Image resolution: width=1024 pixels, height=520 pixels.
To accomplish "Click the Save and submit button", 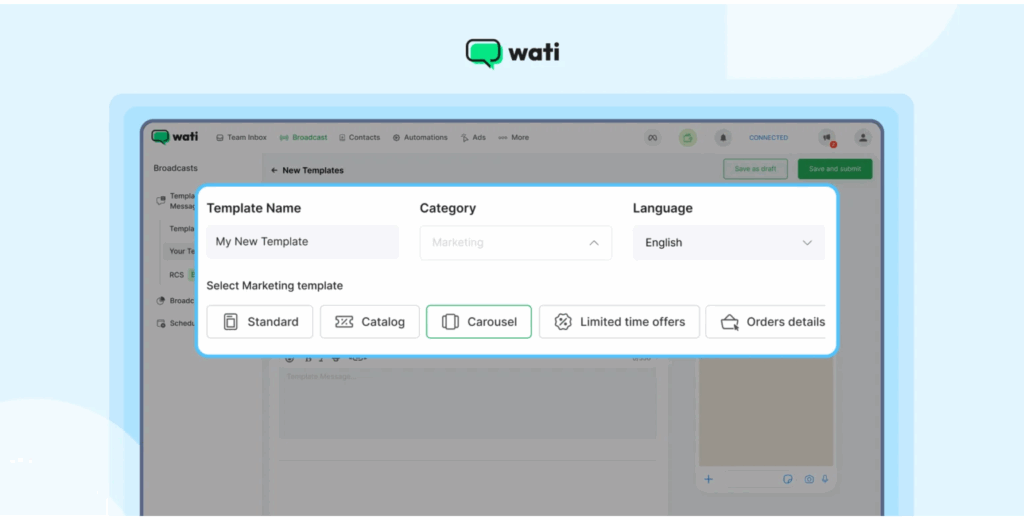I will tap(835, 169).
